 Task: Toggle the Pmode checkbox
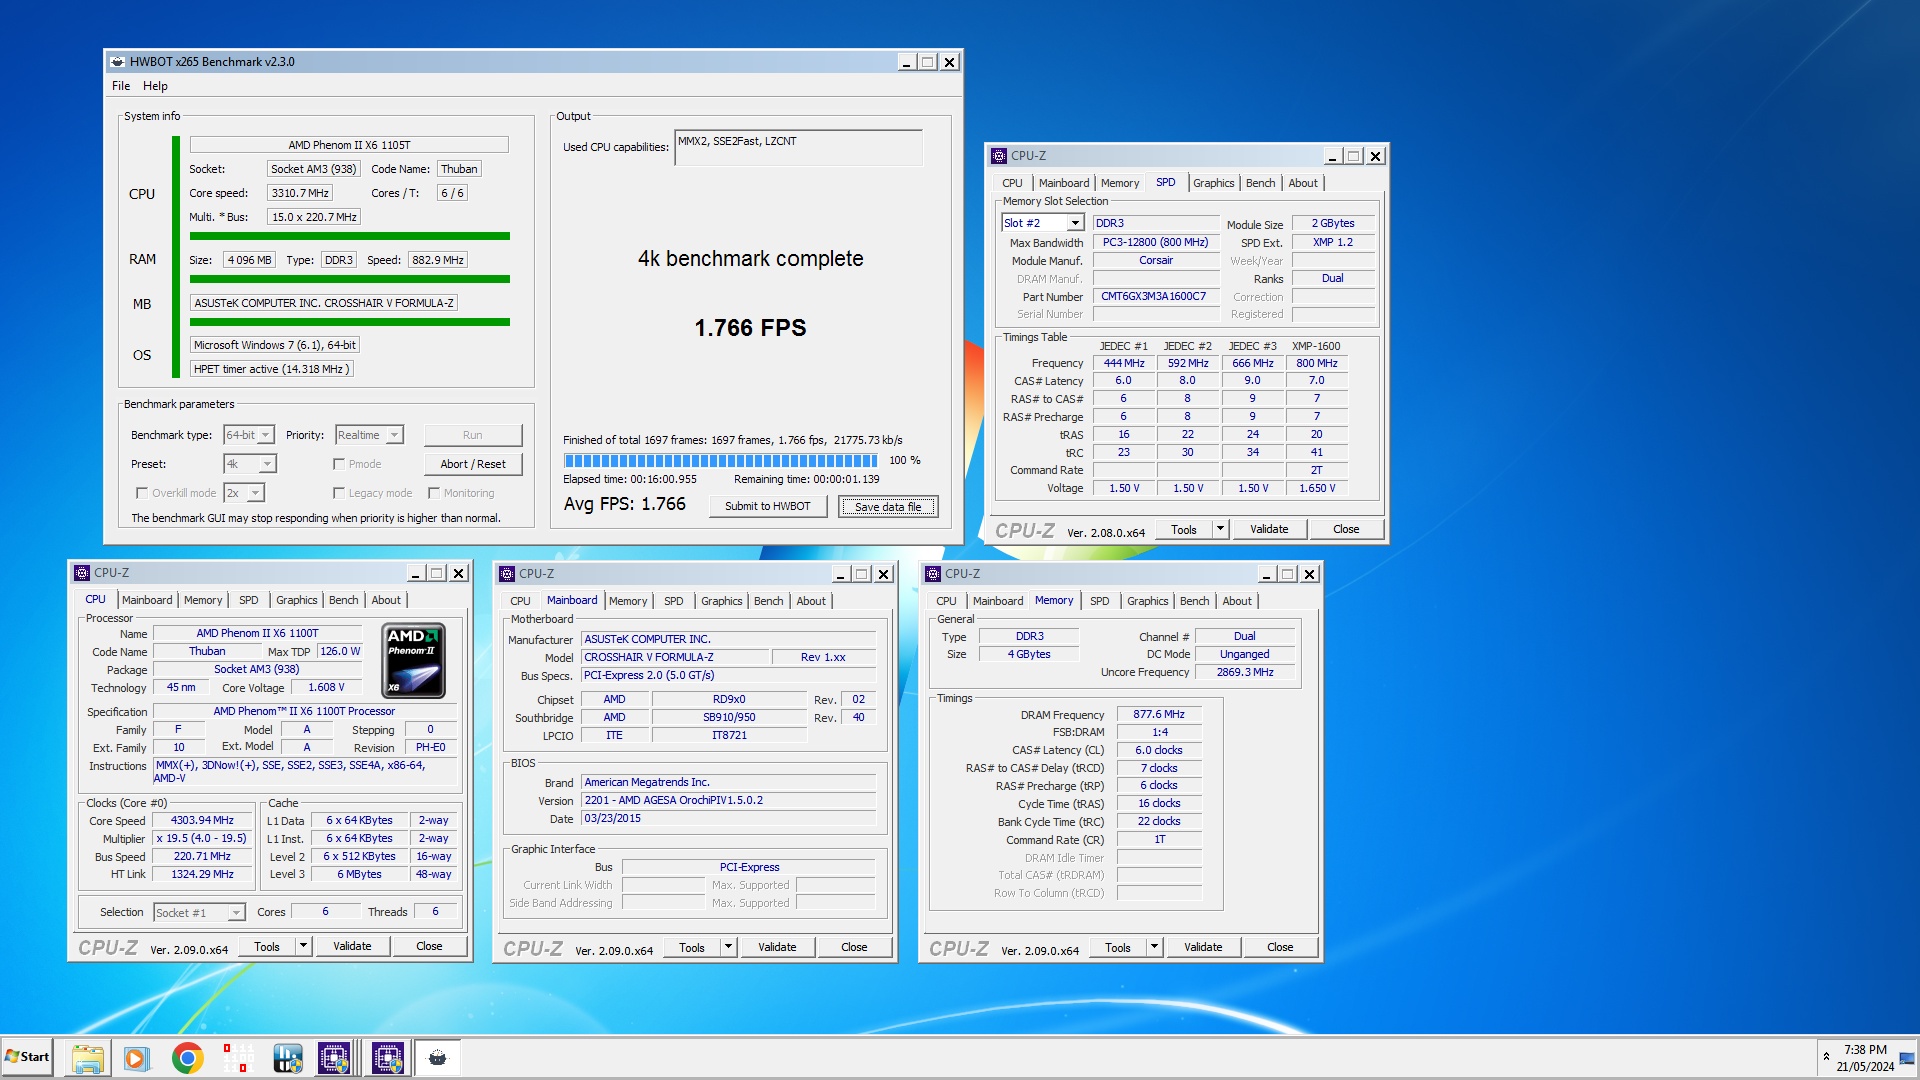(339, 464)
